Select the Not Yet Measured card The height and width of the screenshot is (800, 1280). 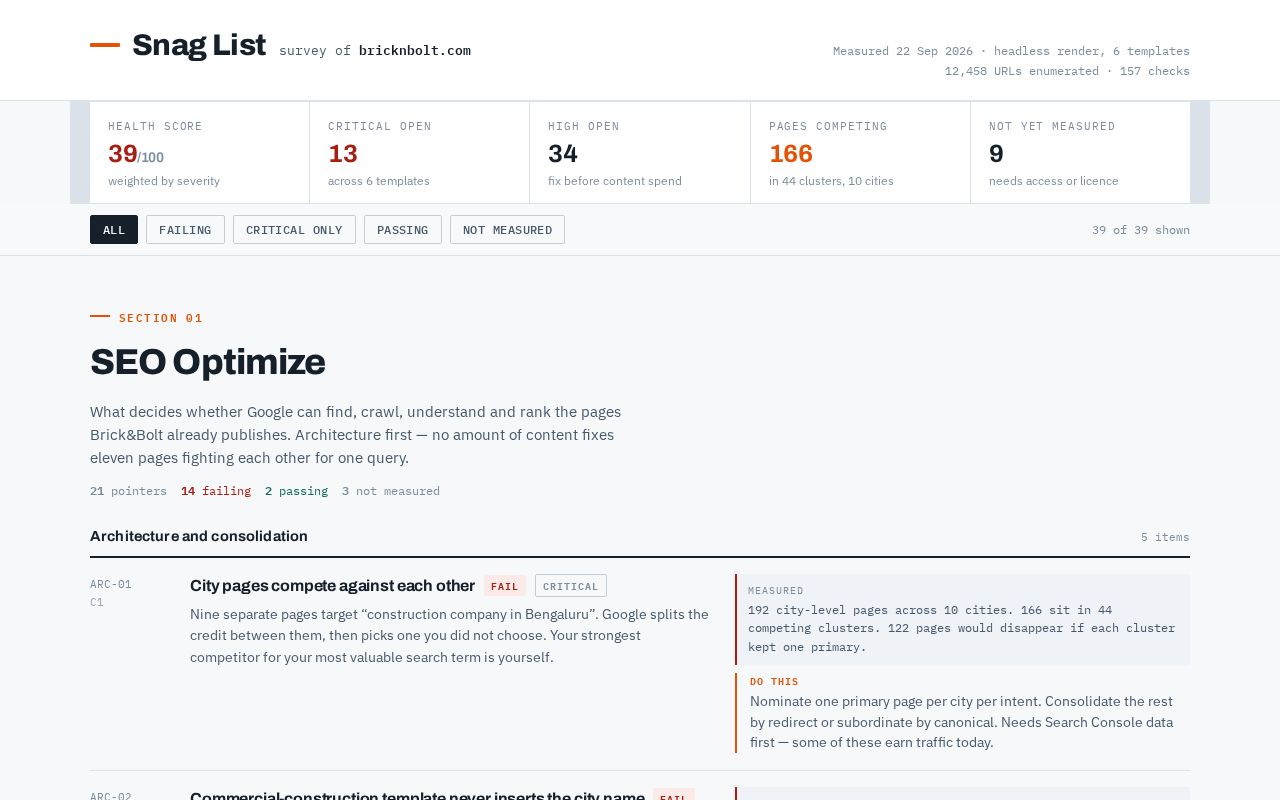pos(1081,153)
